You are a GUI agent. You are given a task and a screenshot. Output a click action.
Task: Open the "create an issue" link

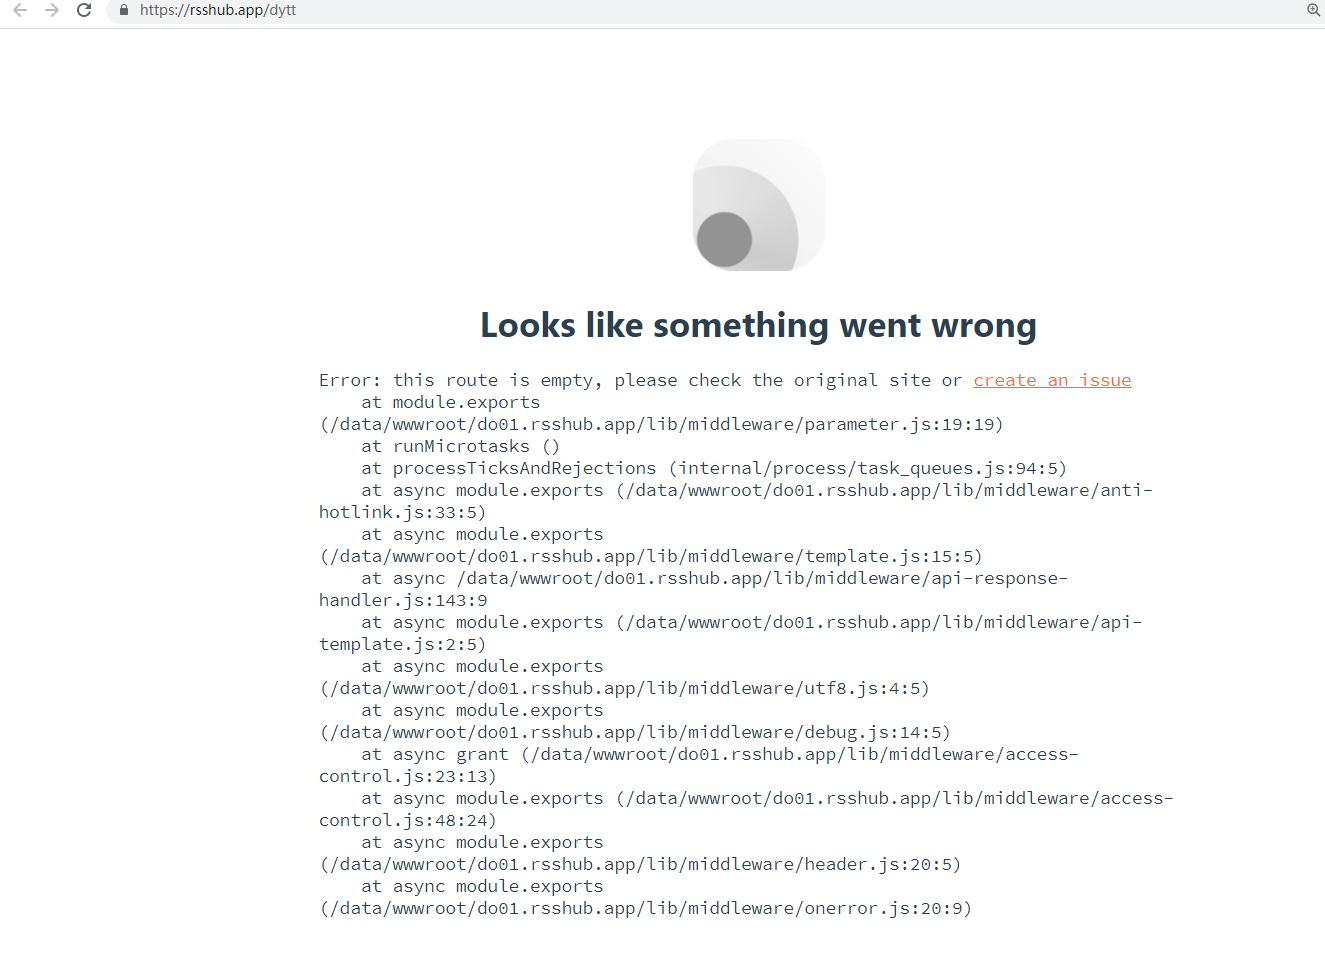click(x=1052, y=380)
